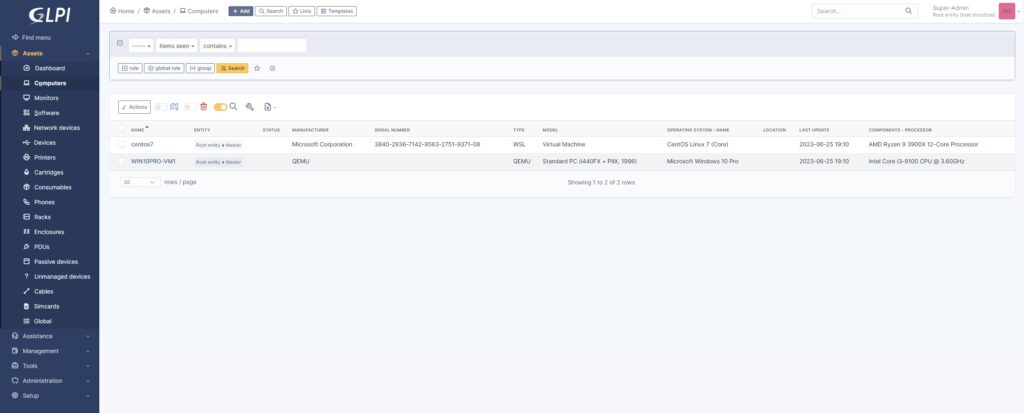Expand the Assistance menu
Screen dimensions: 1024x413
(x=50, y=336)
